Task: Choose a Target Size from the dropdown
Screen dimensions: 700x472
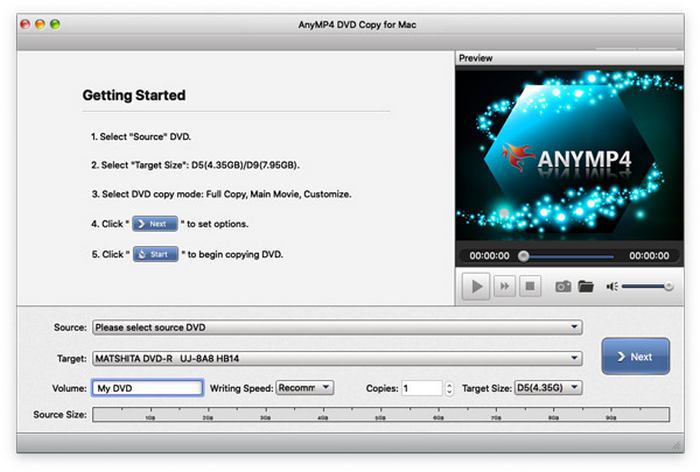Action: click(546, 388)
